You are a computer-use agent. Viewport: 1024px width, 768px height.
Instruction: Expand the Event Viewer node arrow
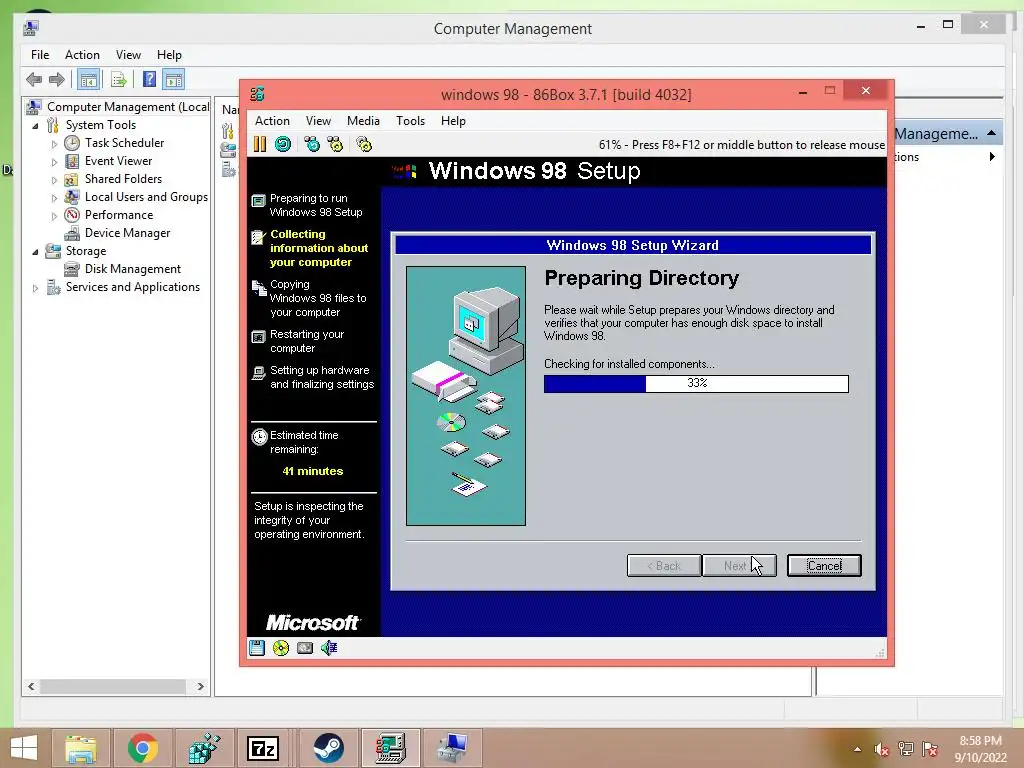[54, 161]
